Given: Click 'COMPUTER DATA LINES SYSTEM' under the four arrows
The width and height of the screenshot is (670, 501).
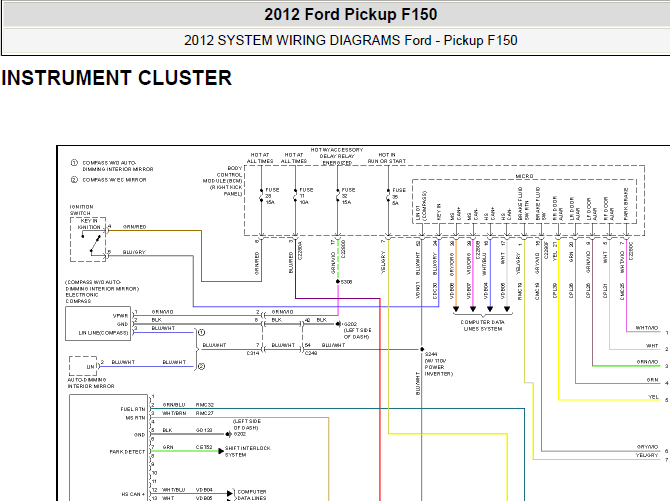Looking at the screenshot, I should [482, 325].
